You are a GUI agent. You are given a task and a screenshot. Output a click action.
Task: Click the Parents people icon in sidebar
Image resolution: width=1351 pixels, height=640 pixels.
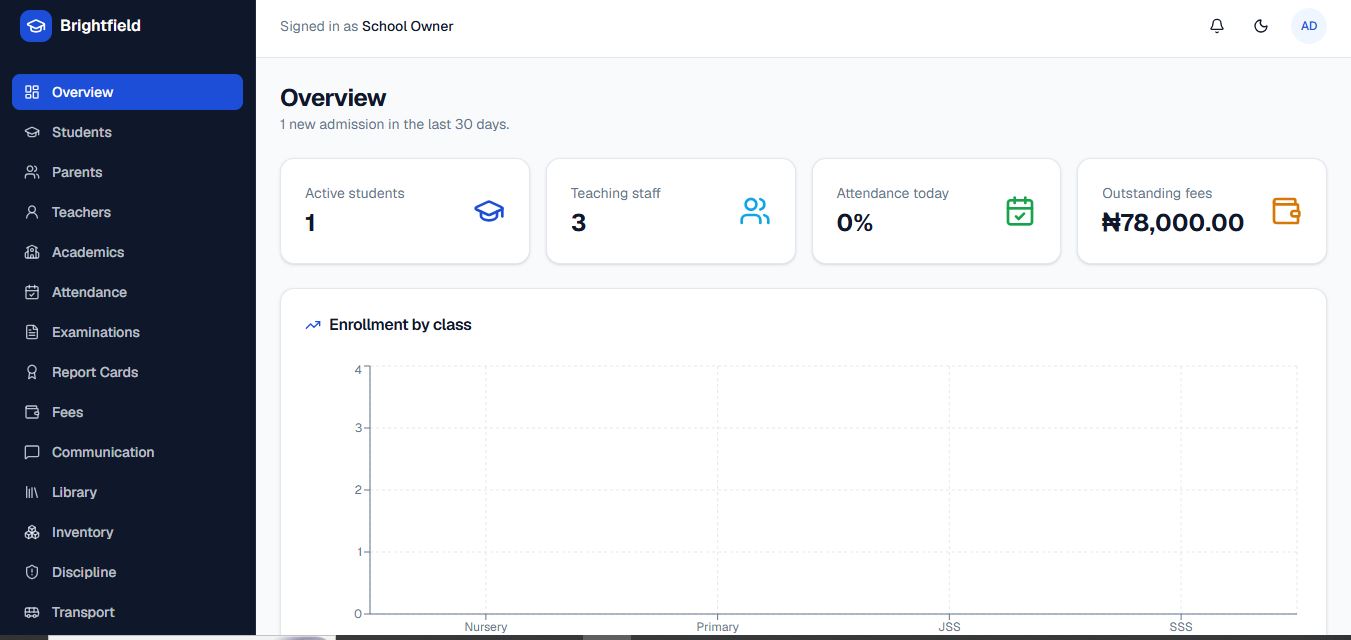click(x=32, y=172)
